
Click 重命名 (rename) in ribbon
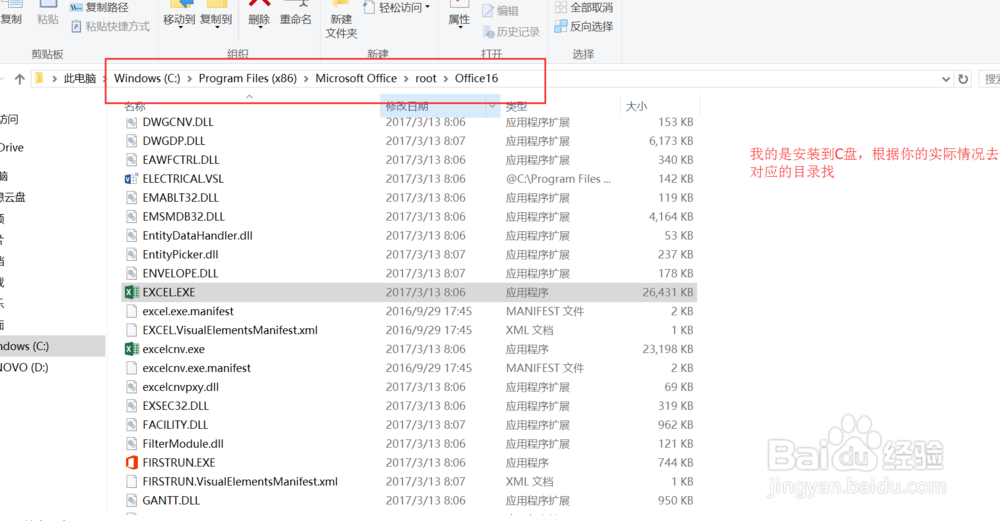tap(296, 20)
